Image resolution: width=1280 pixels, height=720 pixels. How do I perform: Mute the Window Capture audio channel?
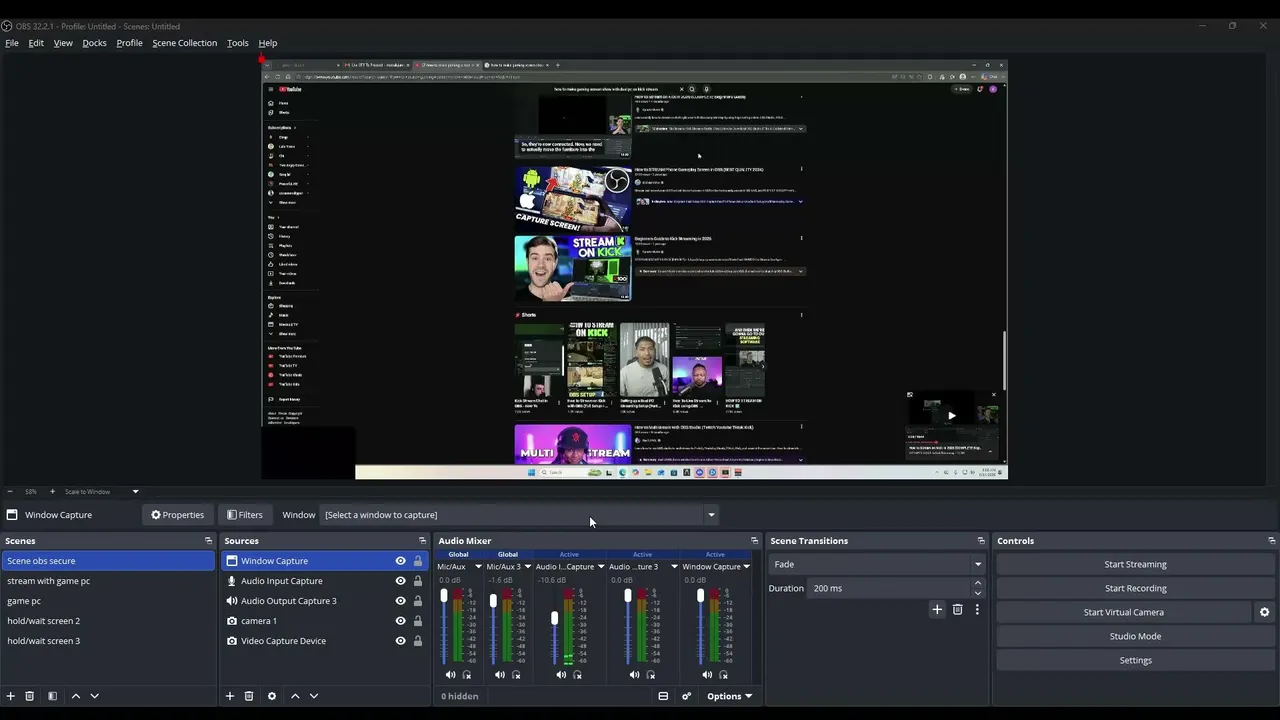point(707,675)
